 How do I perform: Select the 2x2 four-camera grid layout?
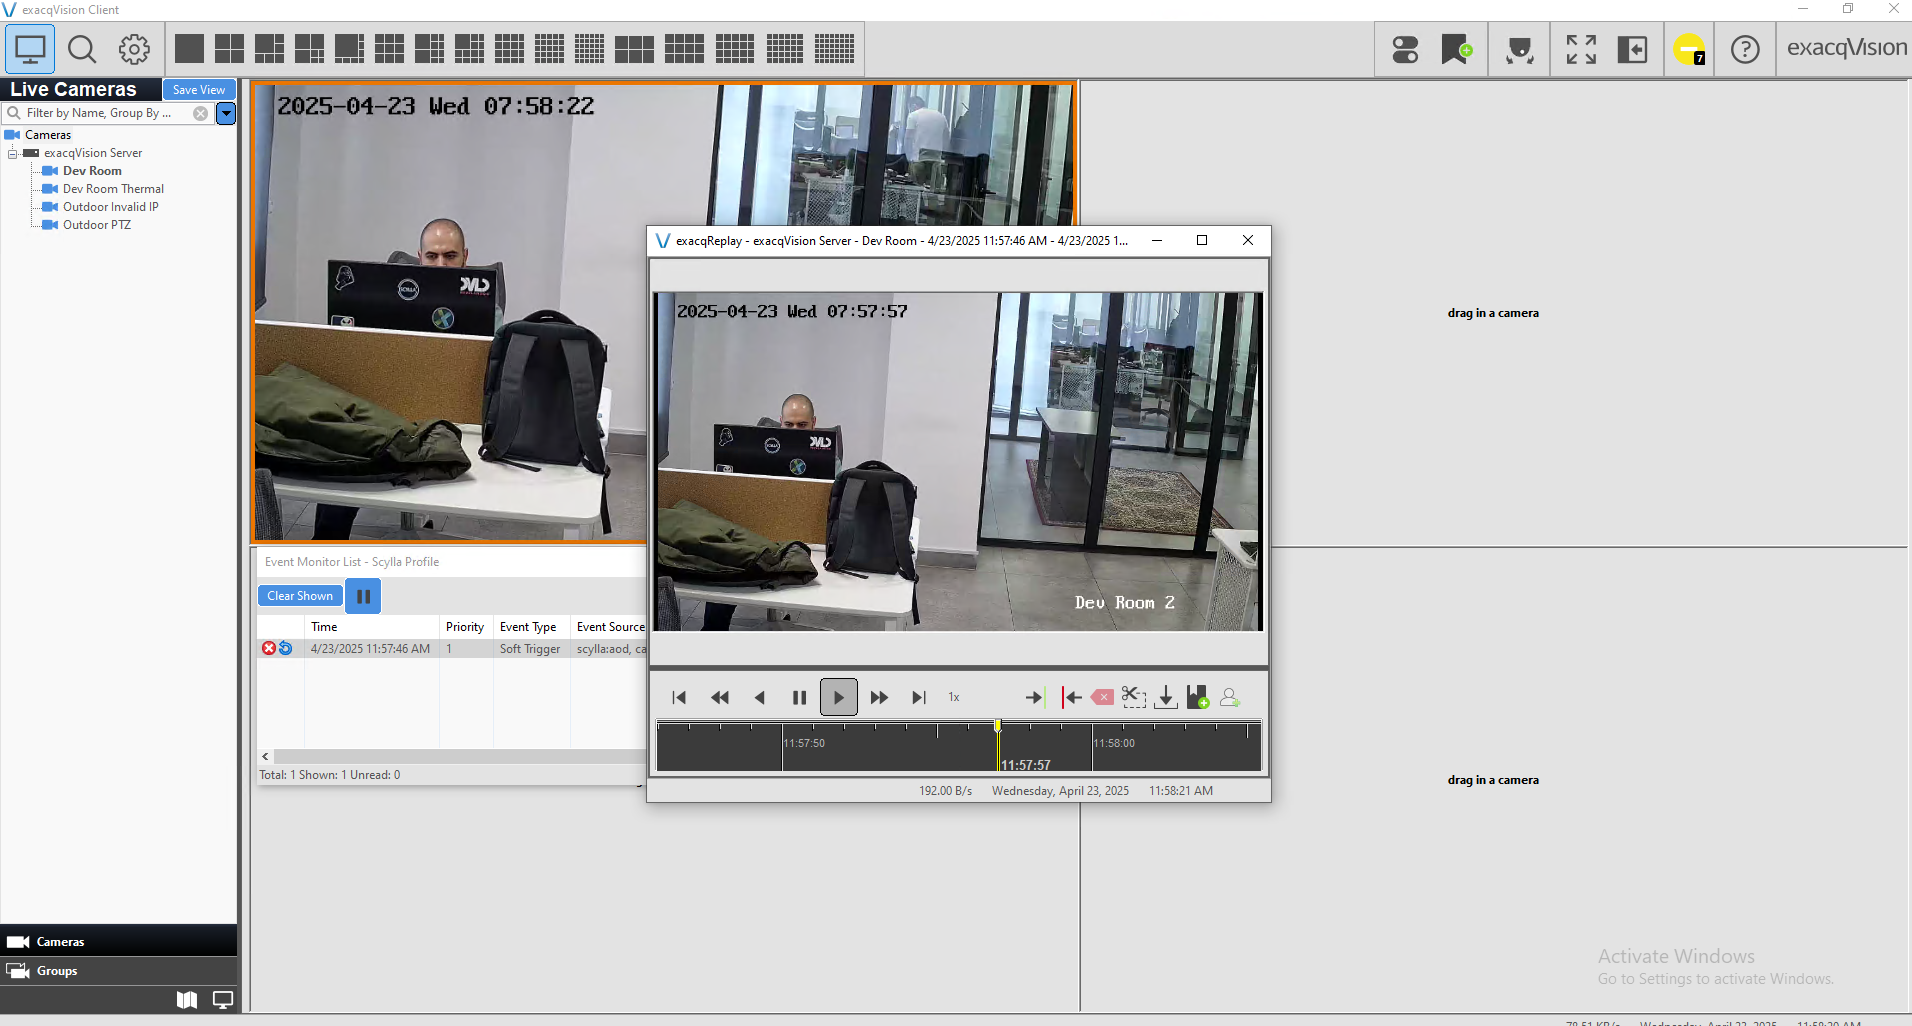[229, 49]
